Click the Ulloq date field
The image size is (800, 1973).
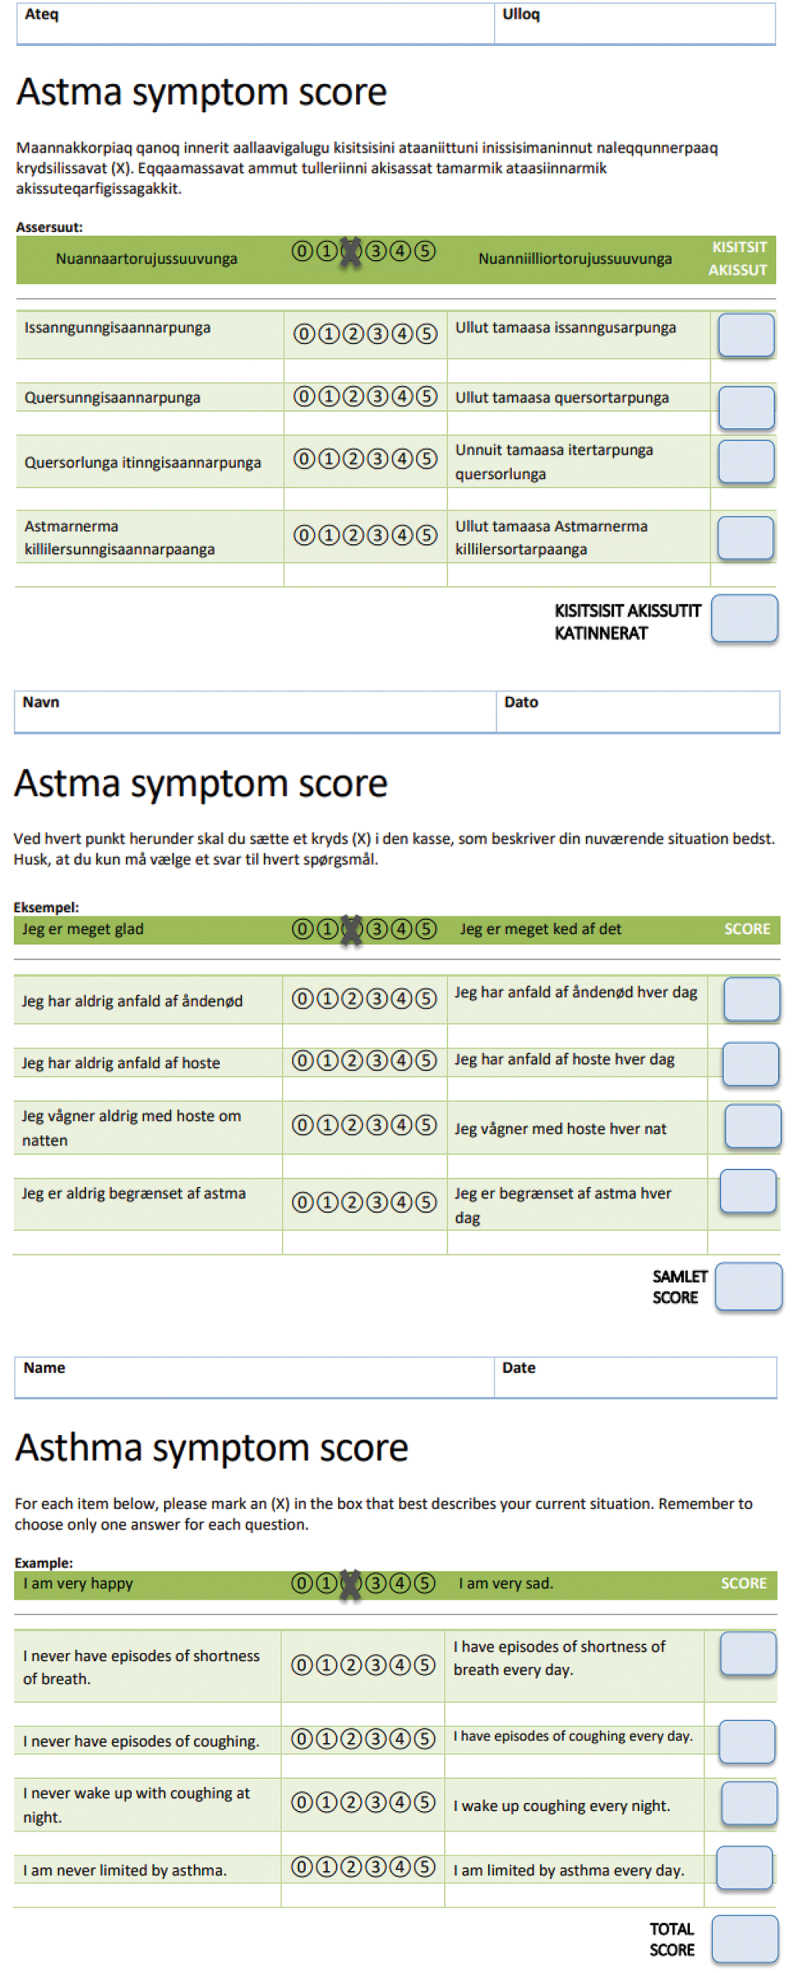[x=634, y=24]
